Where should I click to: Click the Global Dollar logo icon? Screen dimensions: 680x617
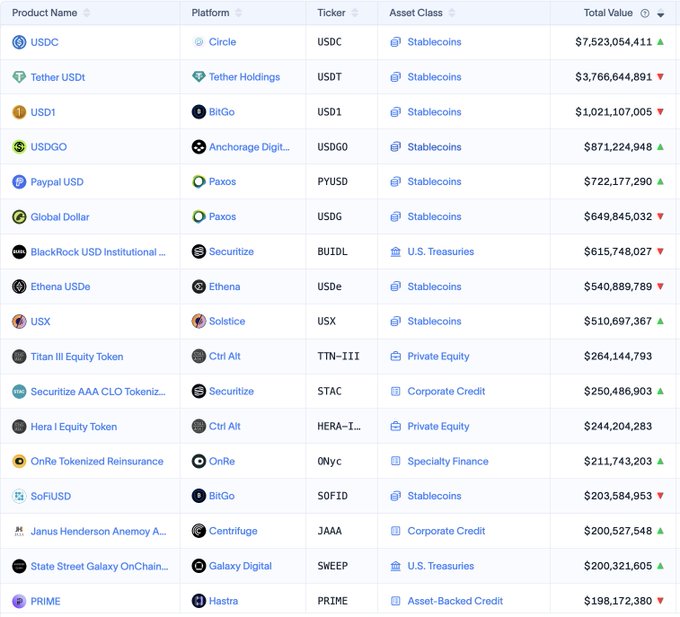19,217
